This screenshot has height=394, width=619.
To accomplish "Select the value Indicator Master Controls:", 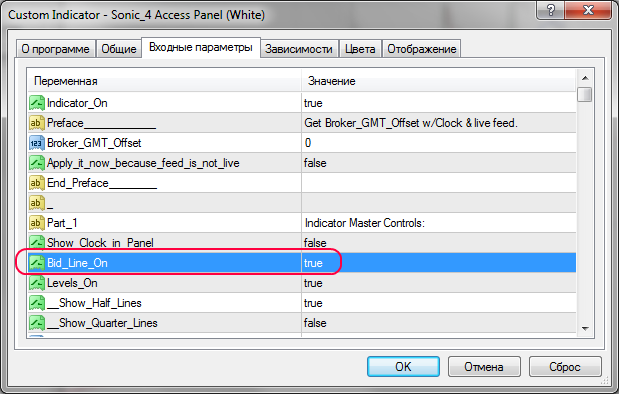I will [364, 223].
